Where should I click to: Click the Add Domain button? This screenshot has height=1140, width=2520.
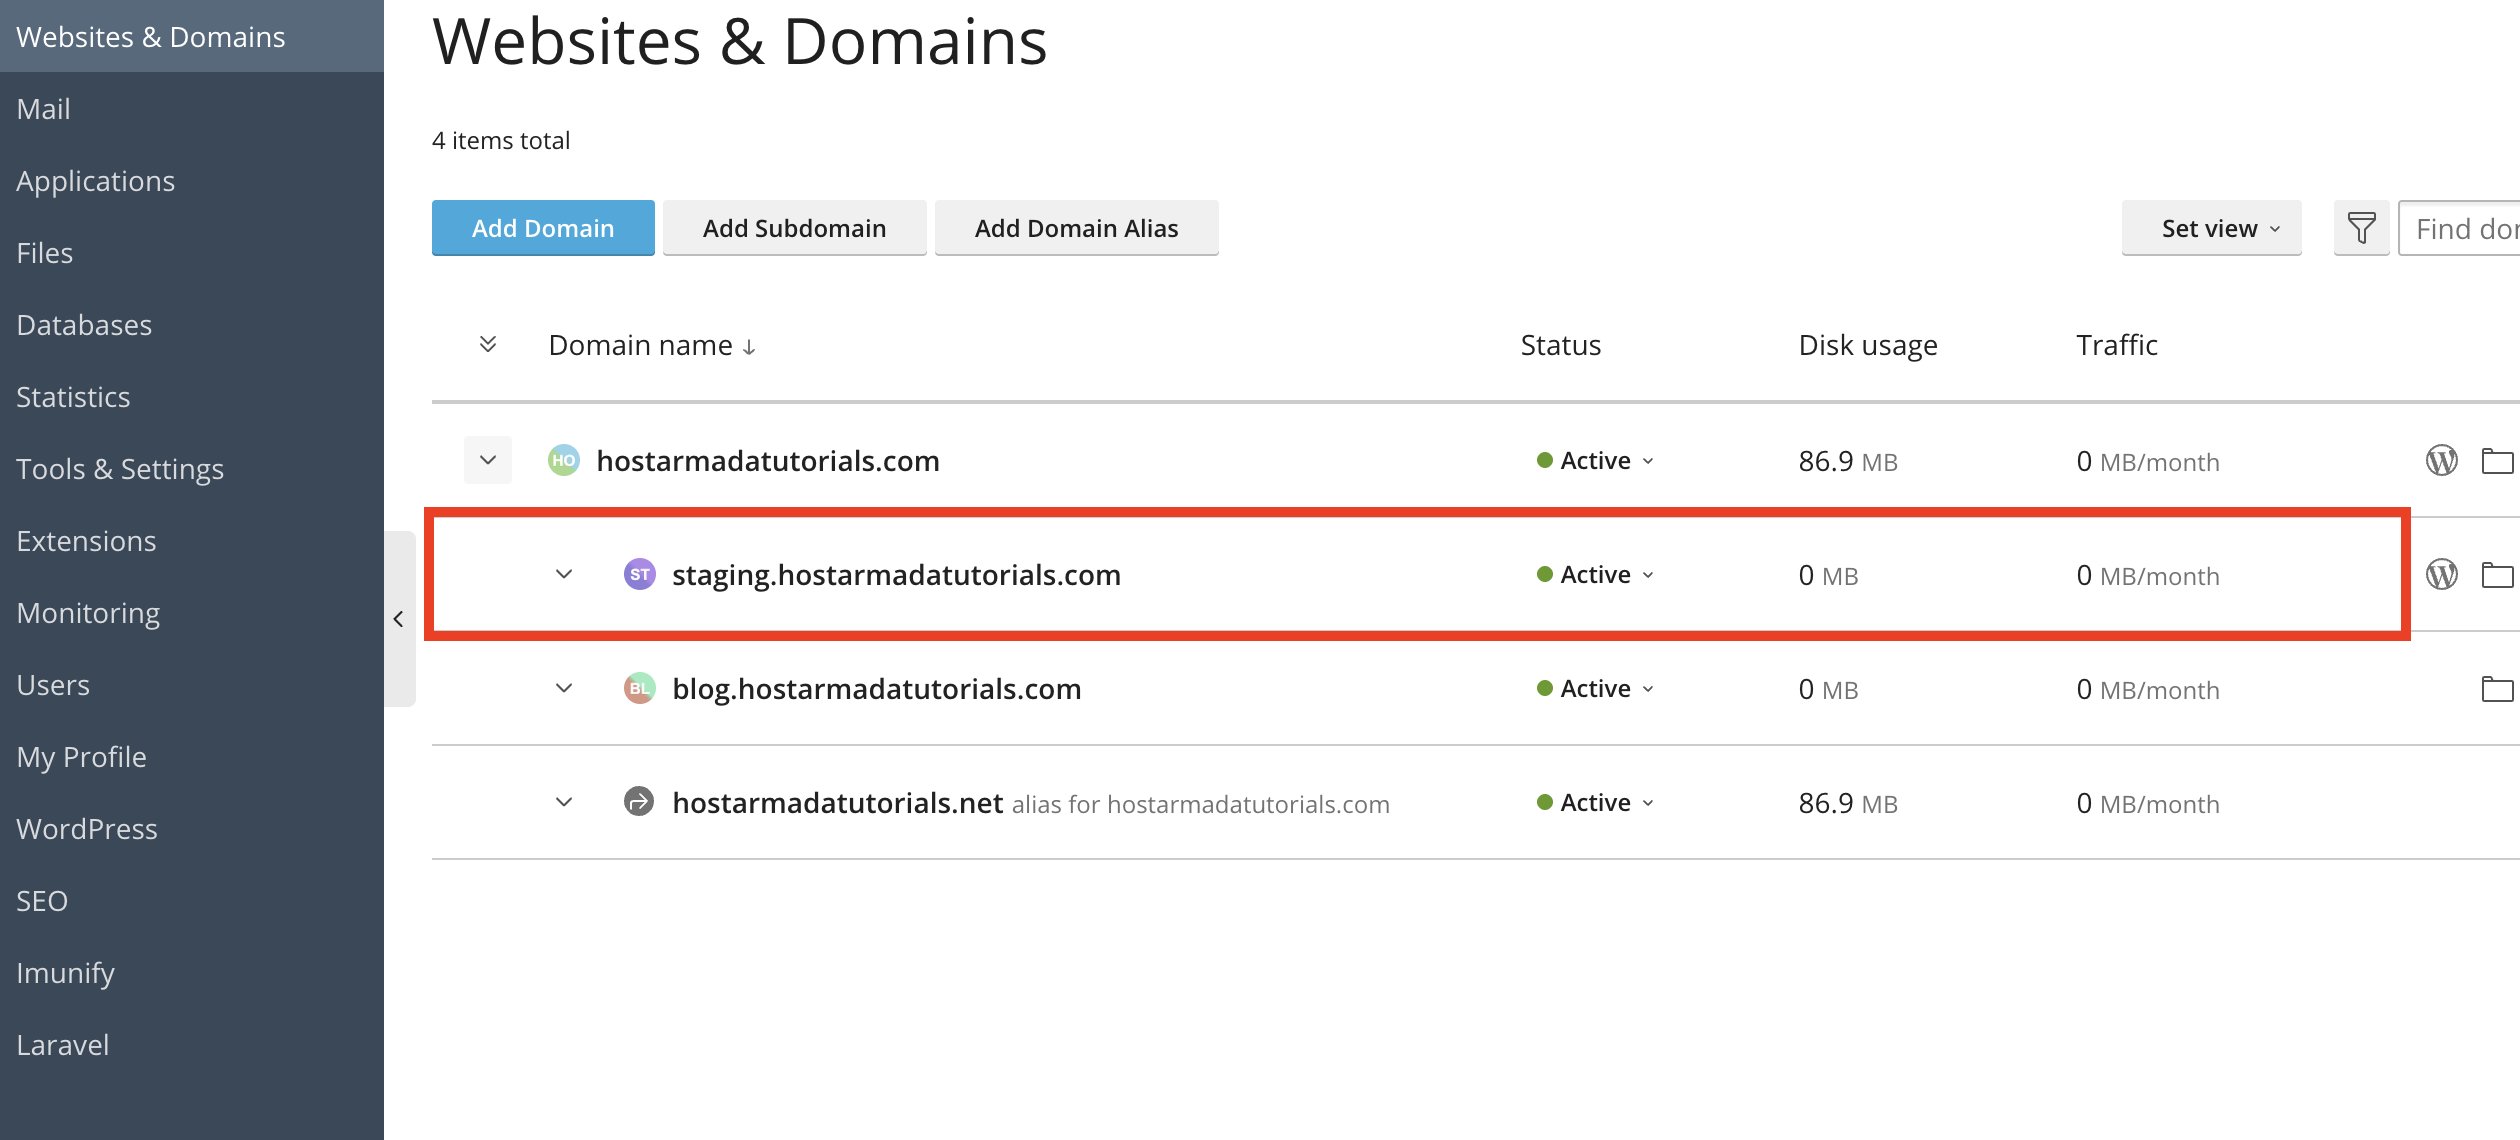click(543, 228)
